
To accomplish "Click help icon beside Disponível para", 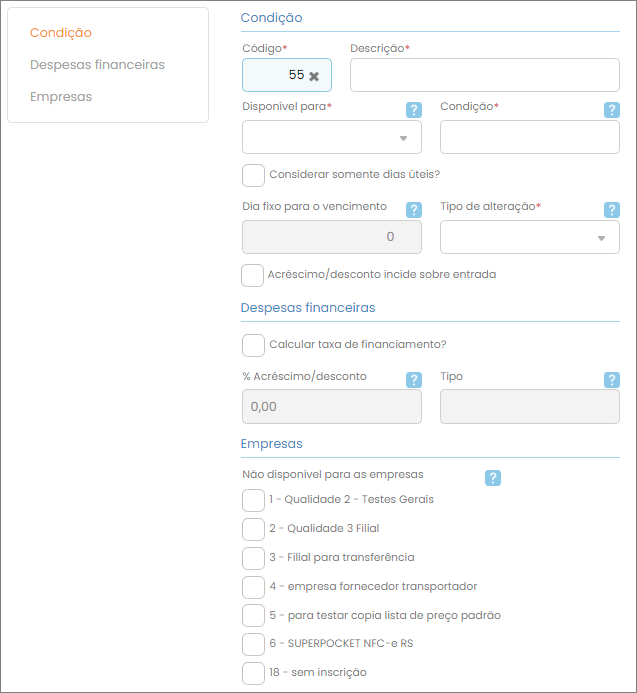I will pyautogui.click(x=413, y=110).
